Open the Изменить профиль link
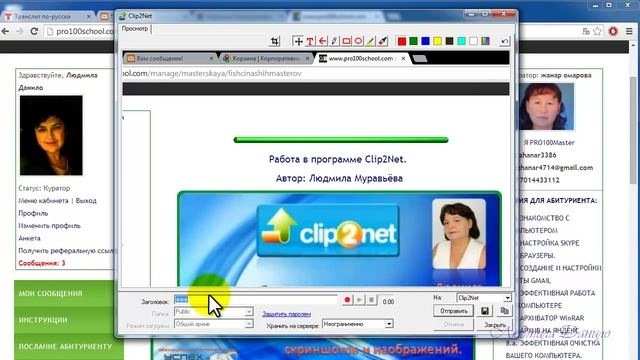This screenshot has width=640, height=360. pos(49,226)
